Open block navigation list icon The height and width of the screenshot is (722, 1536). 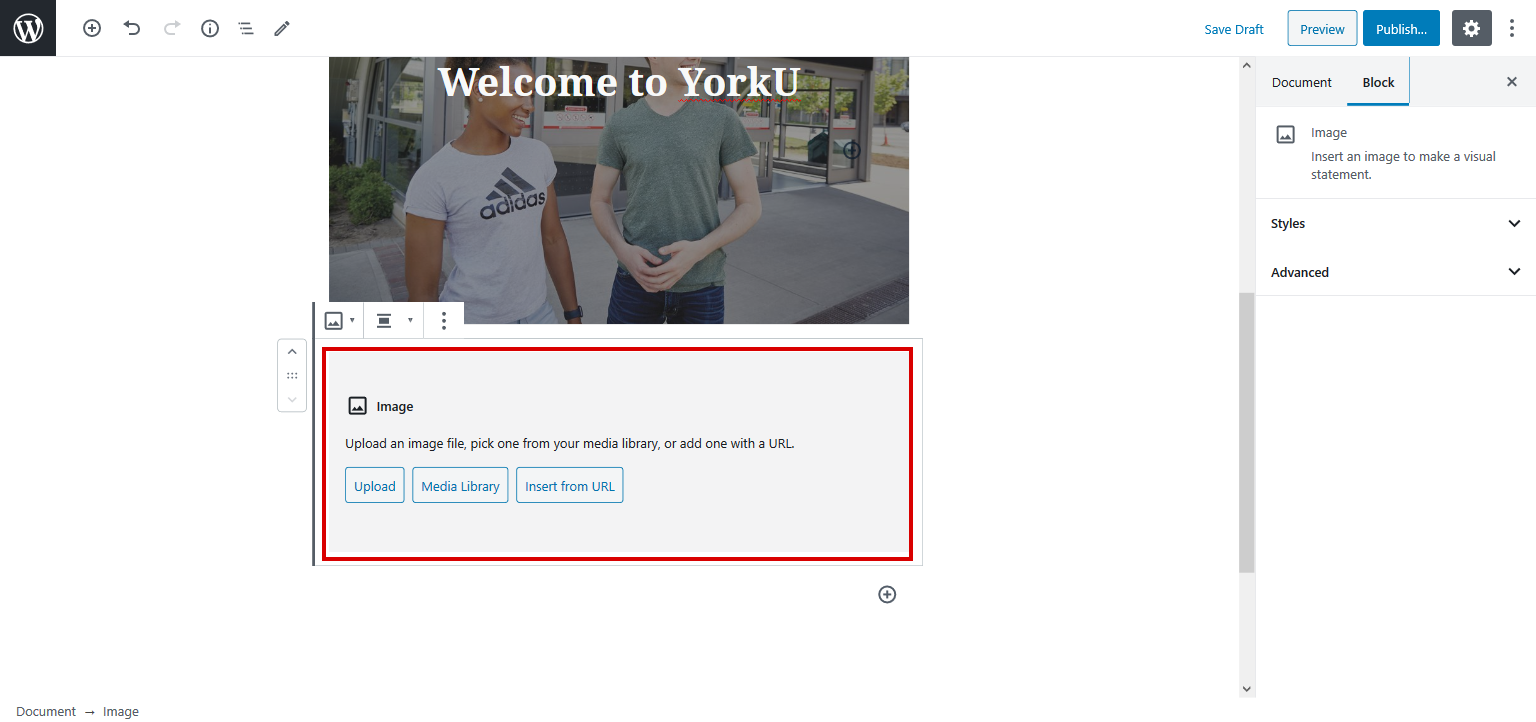point(246,29)
